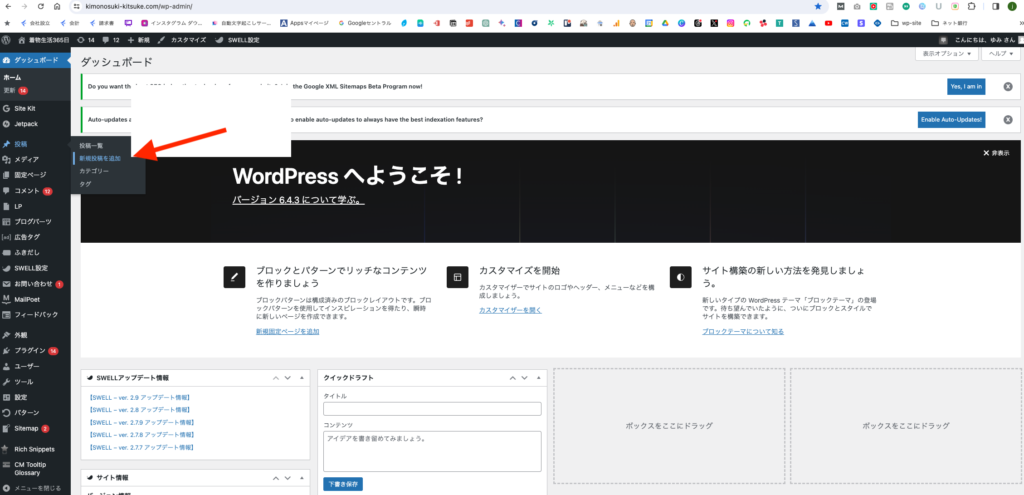Screen dimensions: 1024x495
Task: Dismiss the Google XML Sitemaps beta notice
Action: click(x=1007, y=87)
